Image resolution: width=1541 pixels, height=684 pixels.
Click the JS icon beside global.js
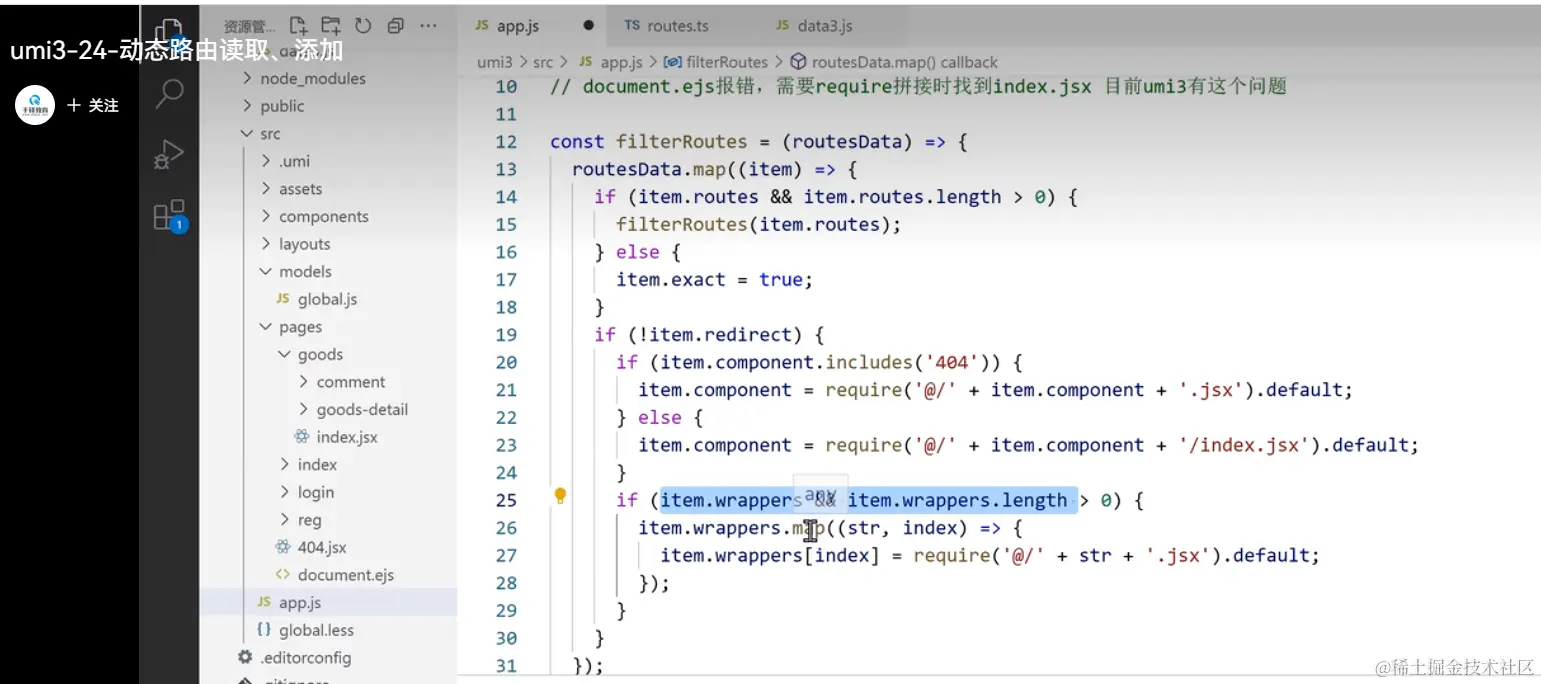pyautogui.click(x=282, y=299)
